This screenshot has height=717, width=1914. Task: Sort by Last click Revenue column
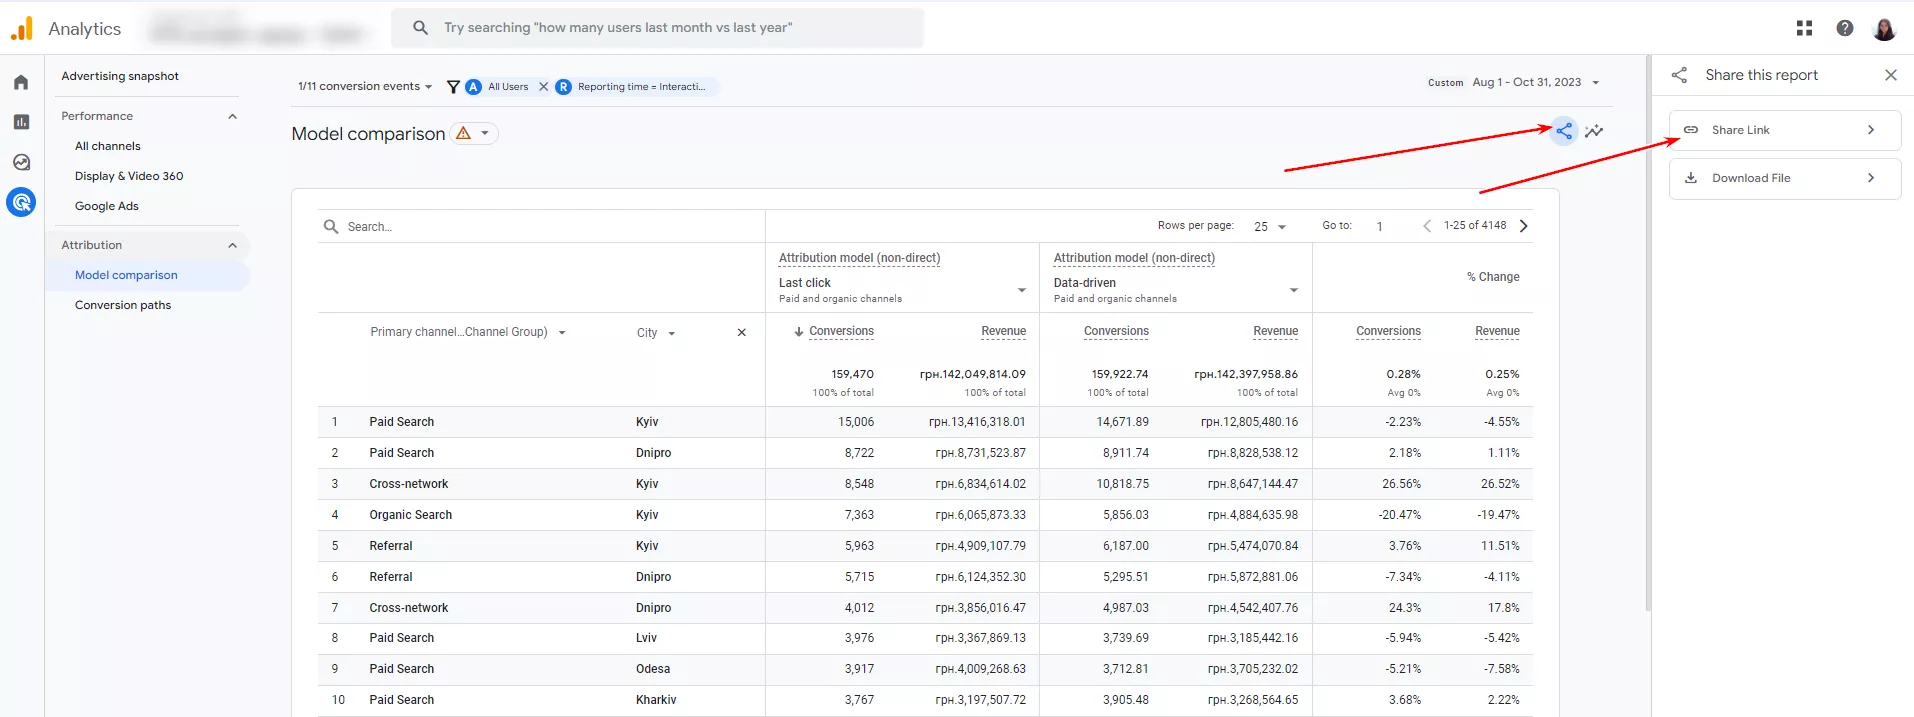tap(1003, 331)
